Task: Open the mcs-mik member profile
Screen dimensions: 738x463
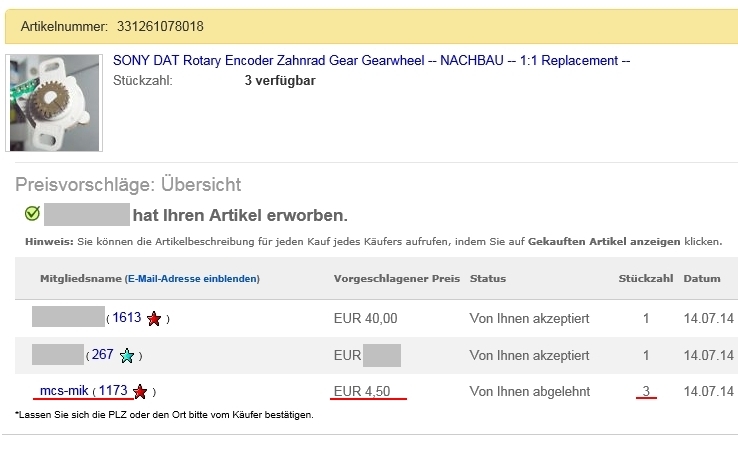Action: [x=65, y=391]
